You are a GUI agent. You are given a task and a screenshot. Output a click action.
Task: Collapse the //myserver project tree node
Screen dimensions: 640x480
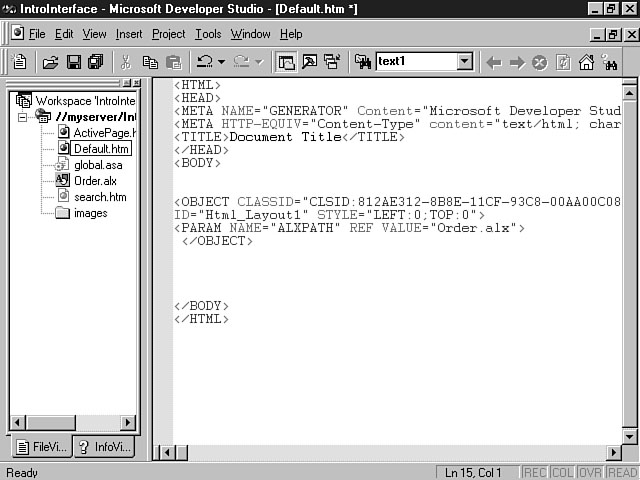click(x=24, y=117)
